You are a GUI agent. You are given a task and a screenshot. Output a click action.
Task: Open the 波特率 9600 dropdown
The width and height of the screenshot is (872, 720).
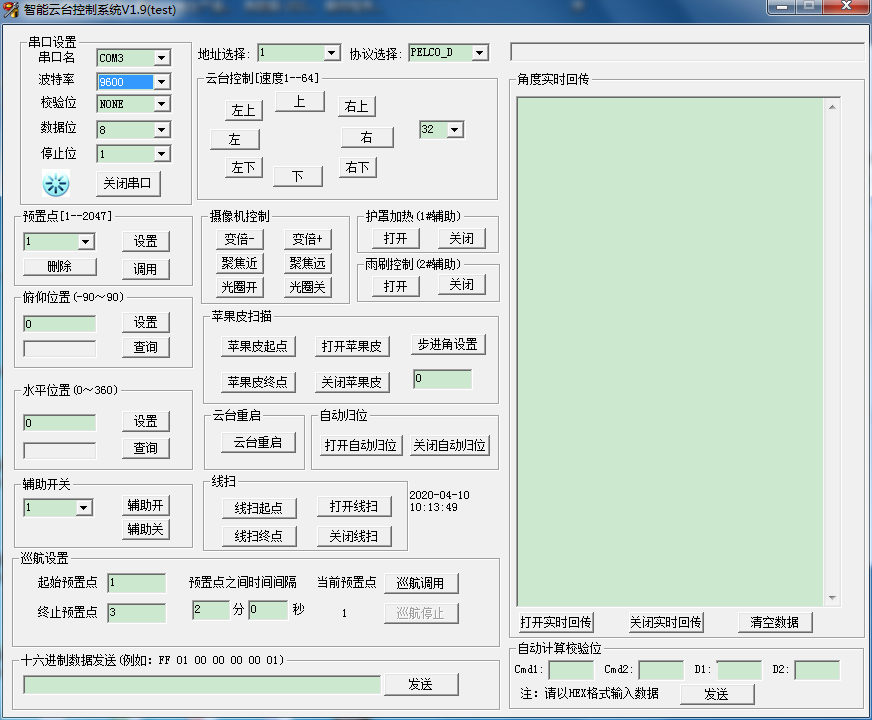click(161, 82)
